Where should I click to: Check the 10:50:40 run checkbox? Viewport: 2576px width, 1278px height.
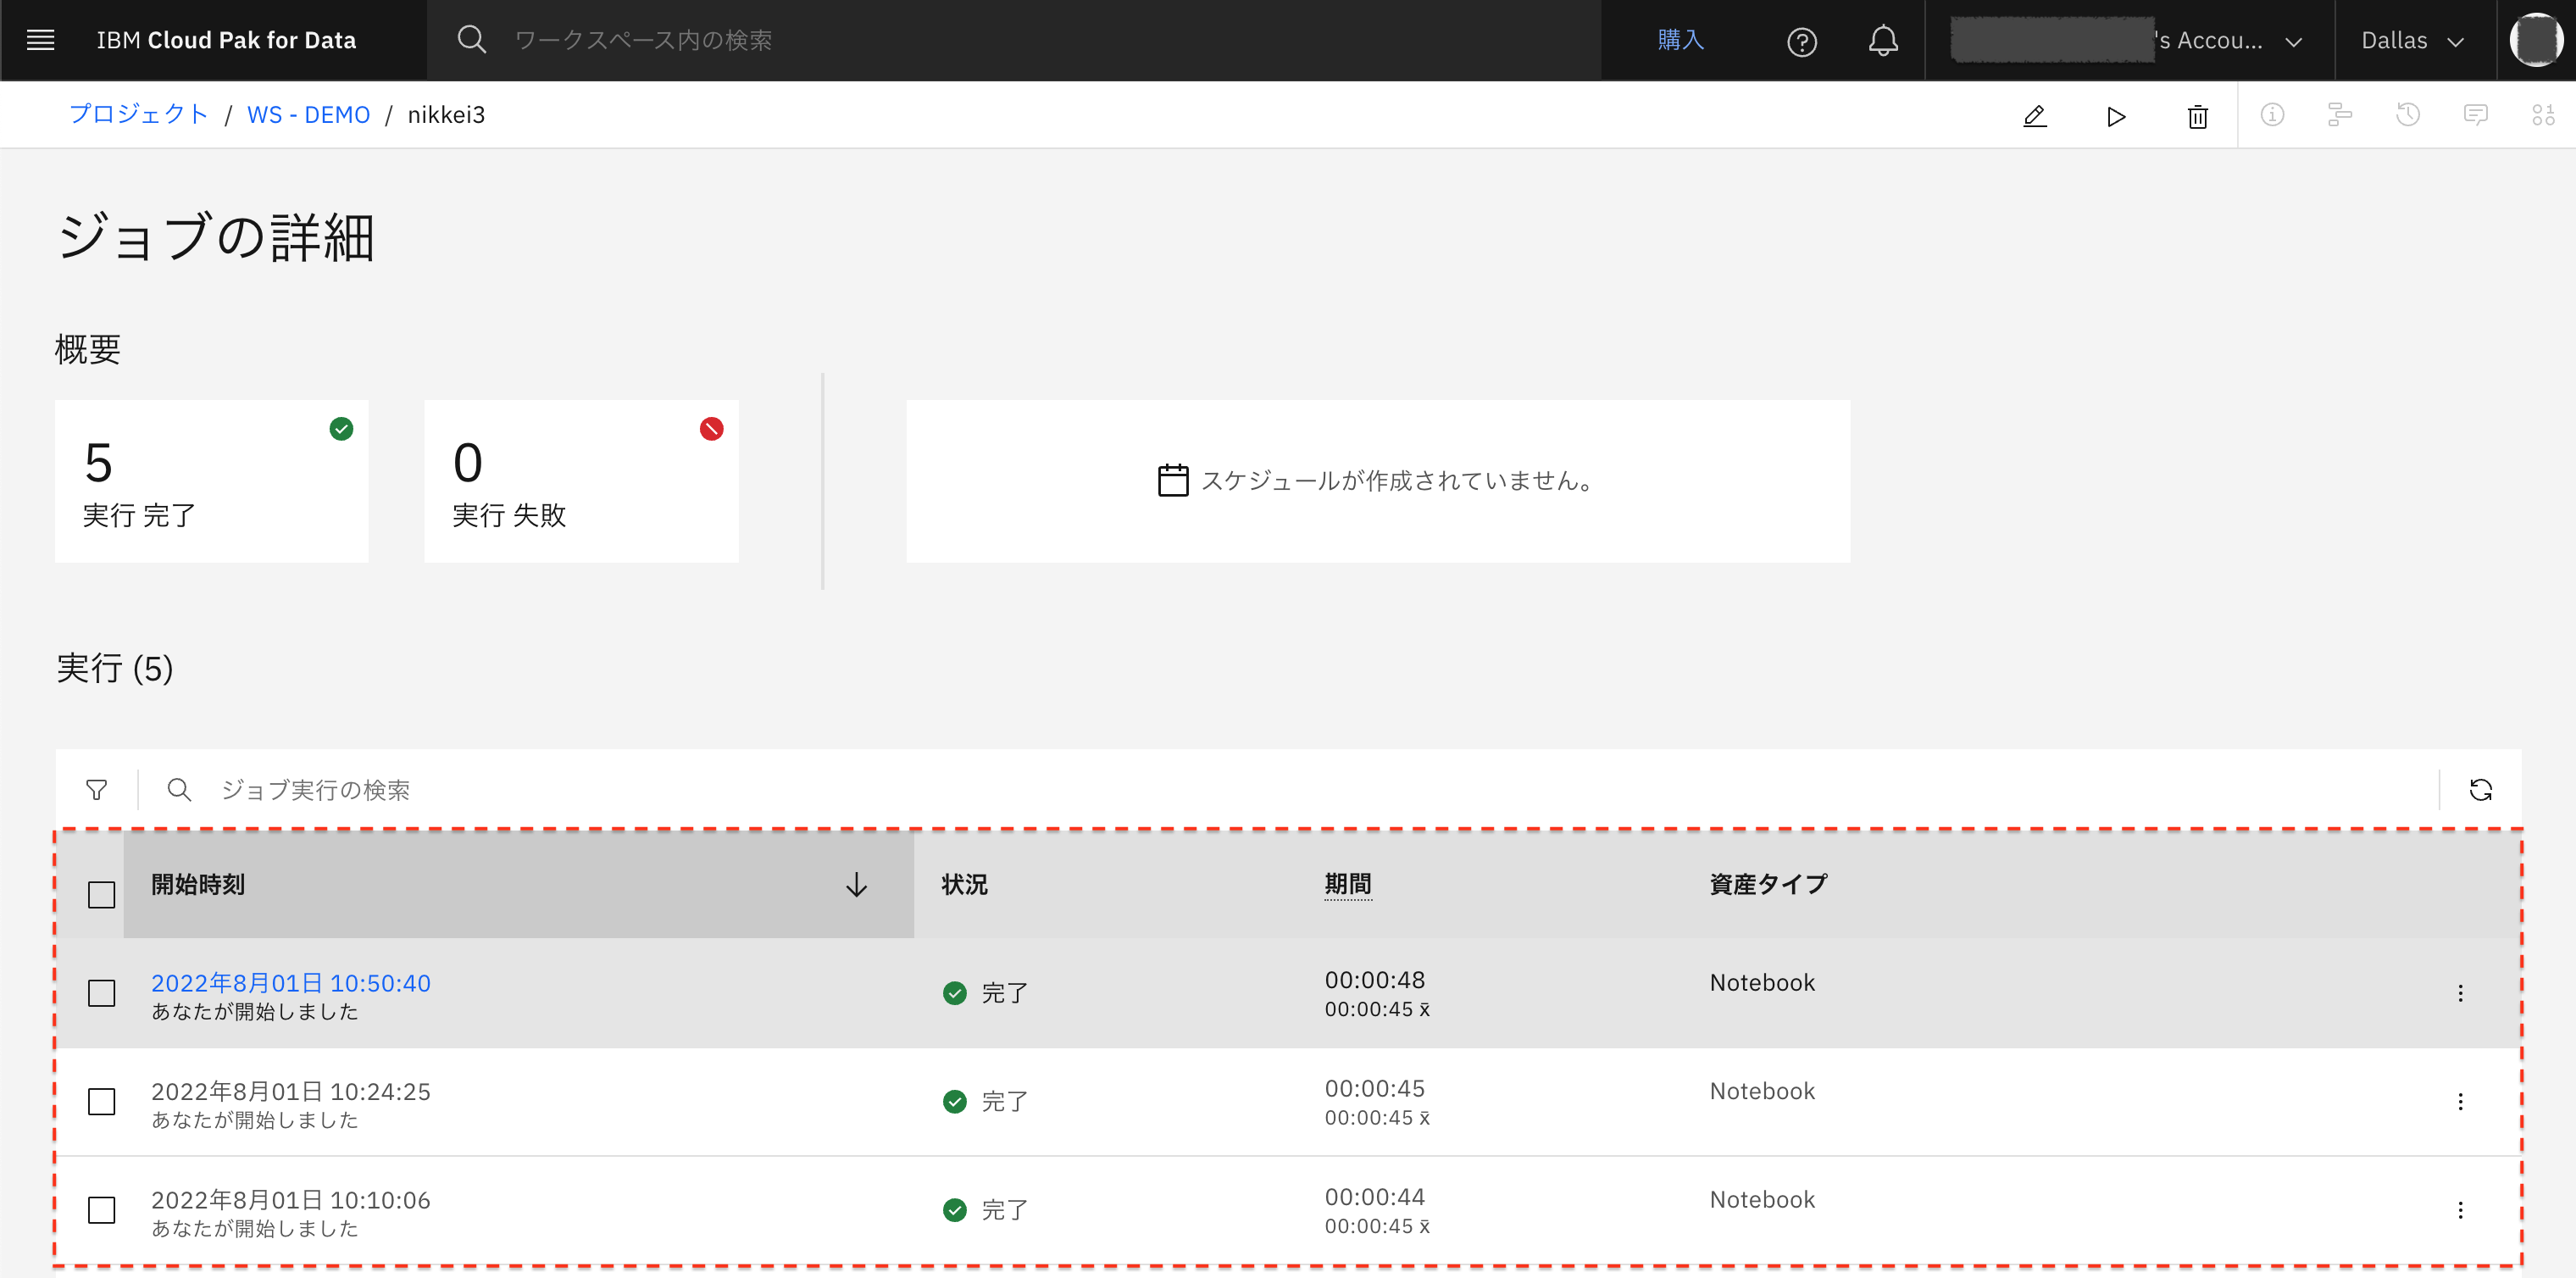click(101, 993)
